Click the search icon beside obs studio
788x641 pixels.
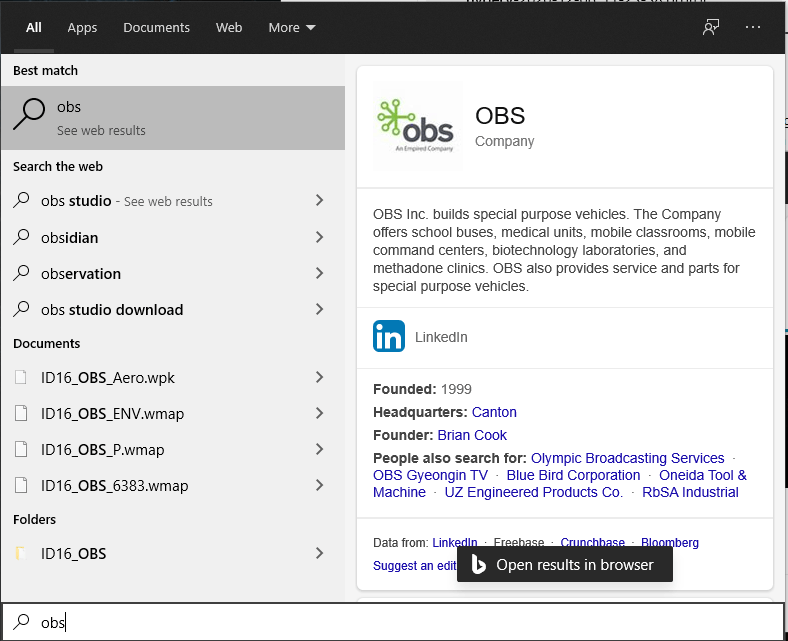(21, 200)
